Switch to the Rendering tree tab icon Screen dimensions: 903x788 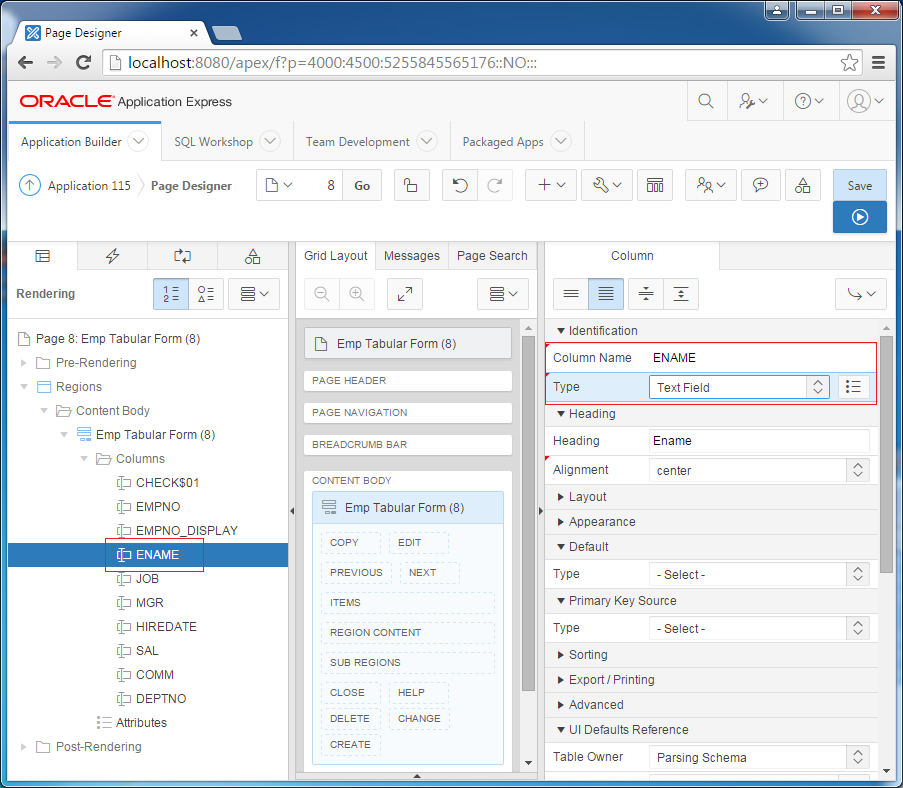coord(43,256)
